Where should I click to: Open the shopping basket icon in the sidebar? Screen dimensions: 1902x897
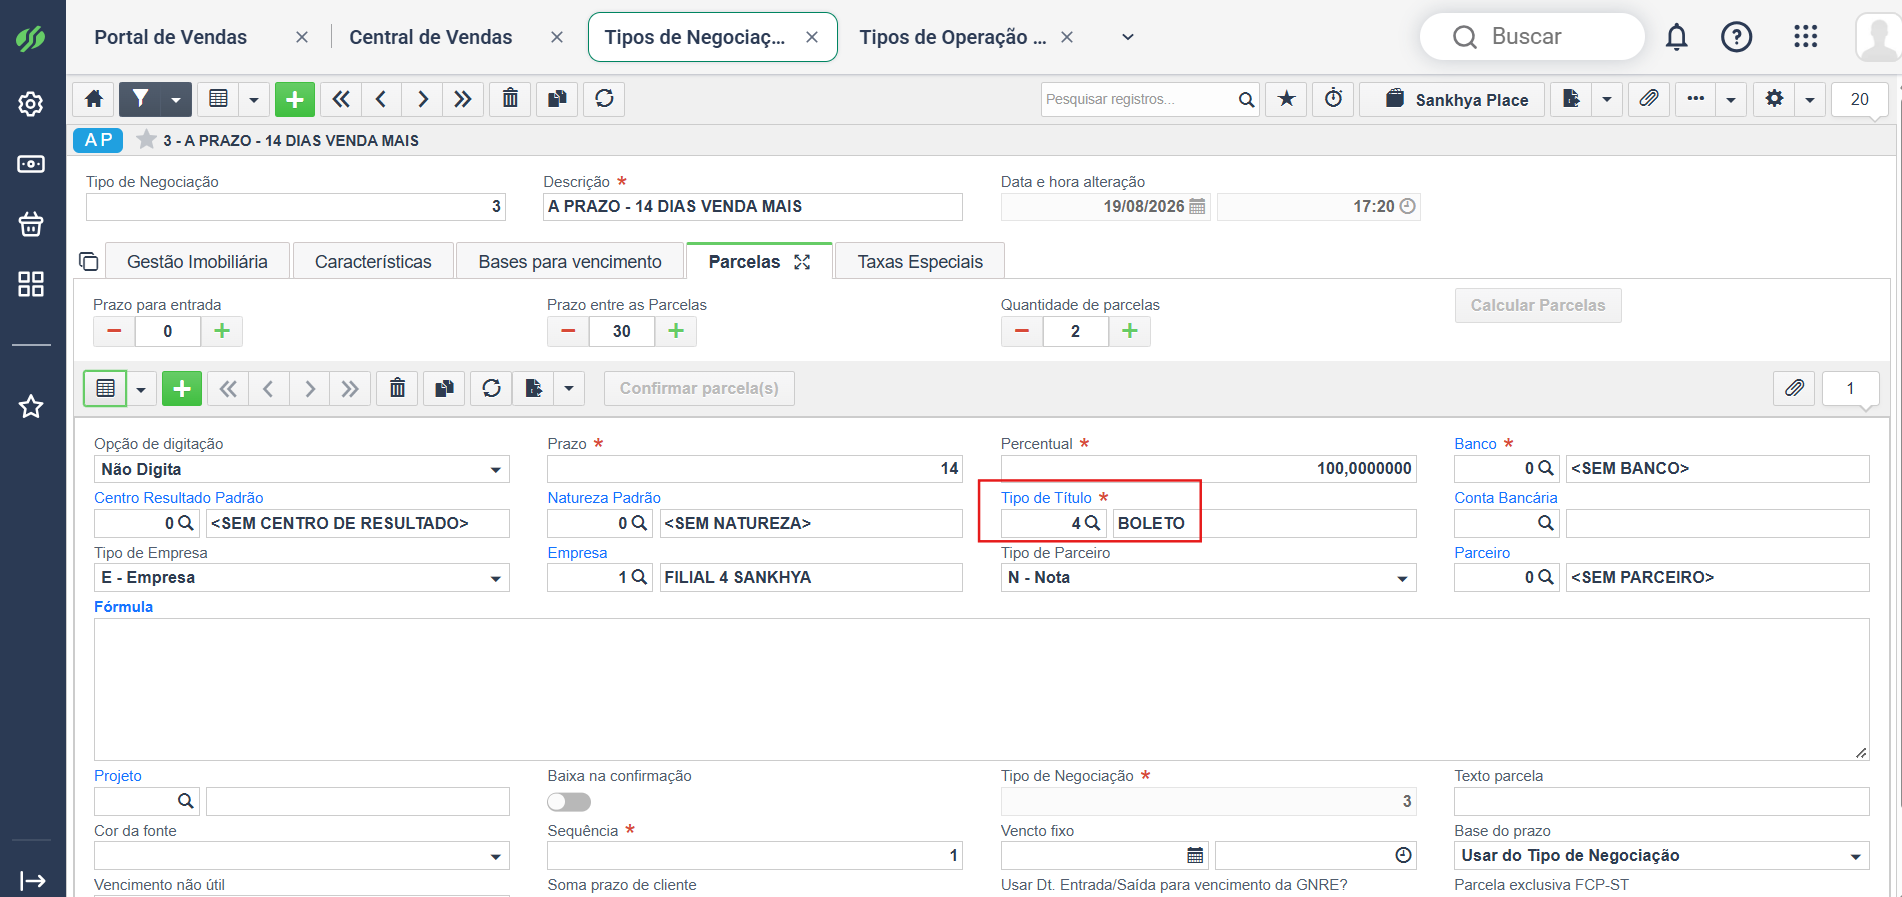[x=31, y=223]
